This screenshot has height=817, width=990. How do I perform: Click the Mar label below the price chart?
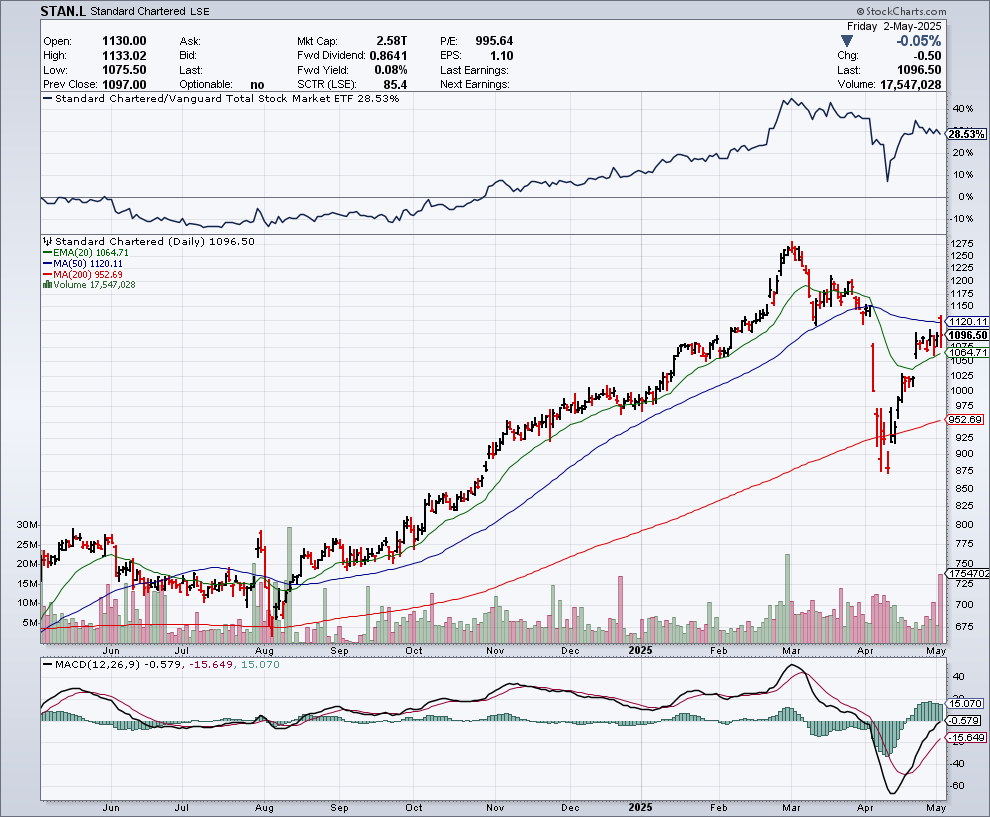tap(791, 650)
